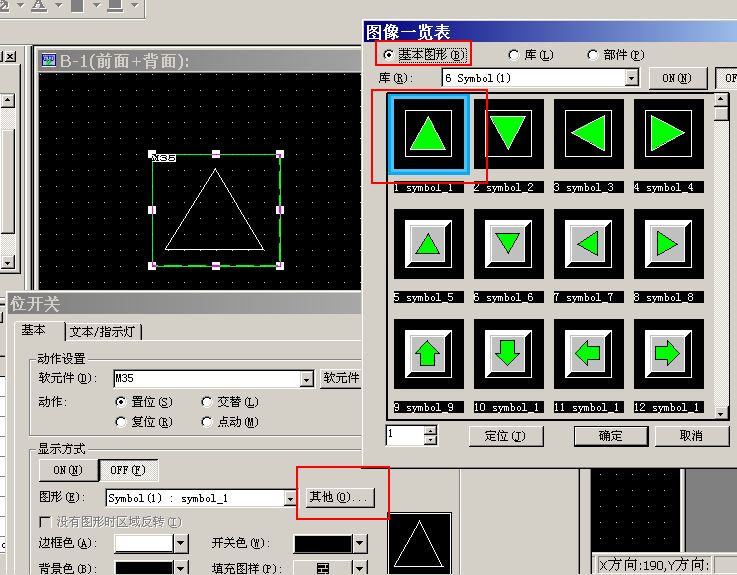Image resolution: width=737 pixels, height=575 pixels.
Task: Pick the symbol_8 small right triangle
Action: click(669, 243)
